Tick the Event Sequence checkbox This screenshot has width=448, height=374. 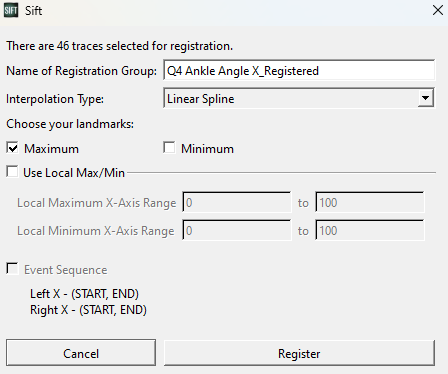[12, 269]
